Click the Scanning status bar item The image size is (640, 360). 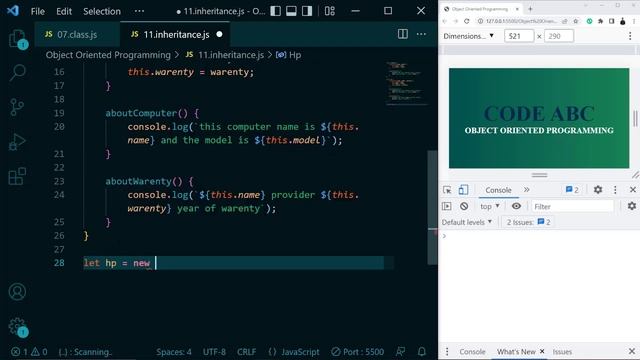point(84,351)
